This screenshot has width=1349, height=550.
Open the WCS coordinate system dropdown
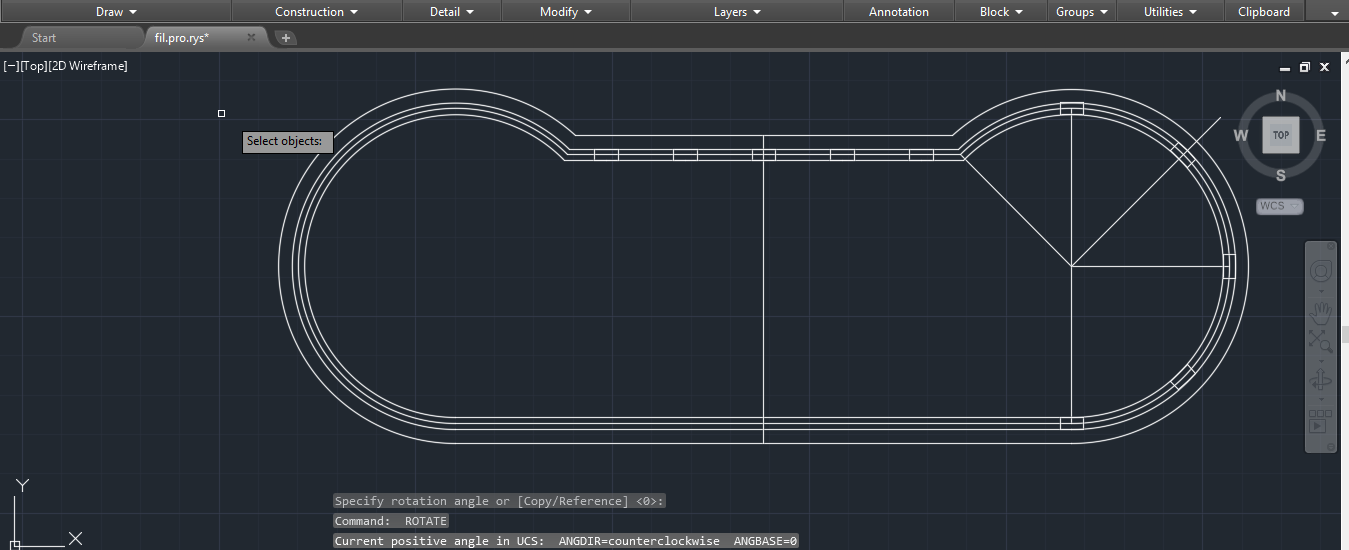coord(1280,206)
